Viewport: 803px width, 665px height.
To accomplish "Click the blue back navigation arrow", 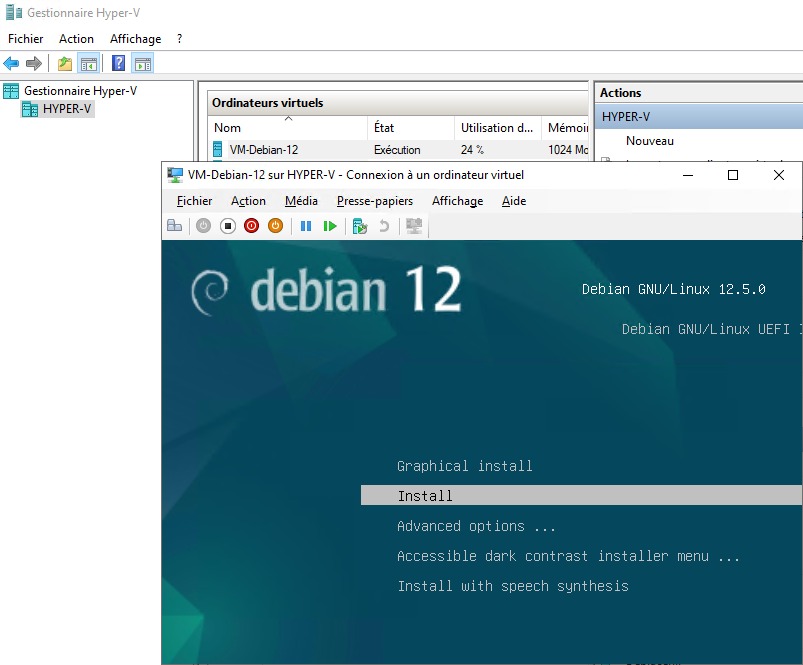I will tap(10, 63).
